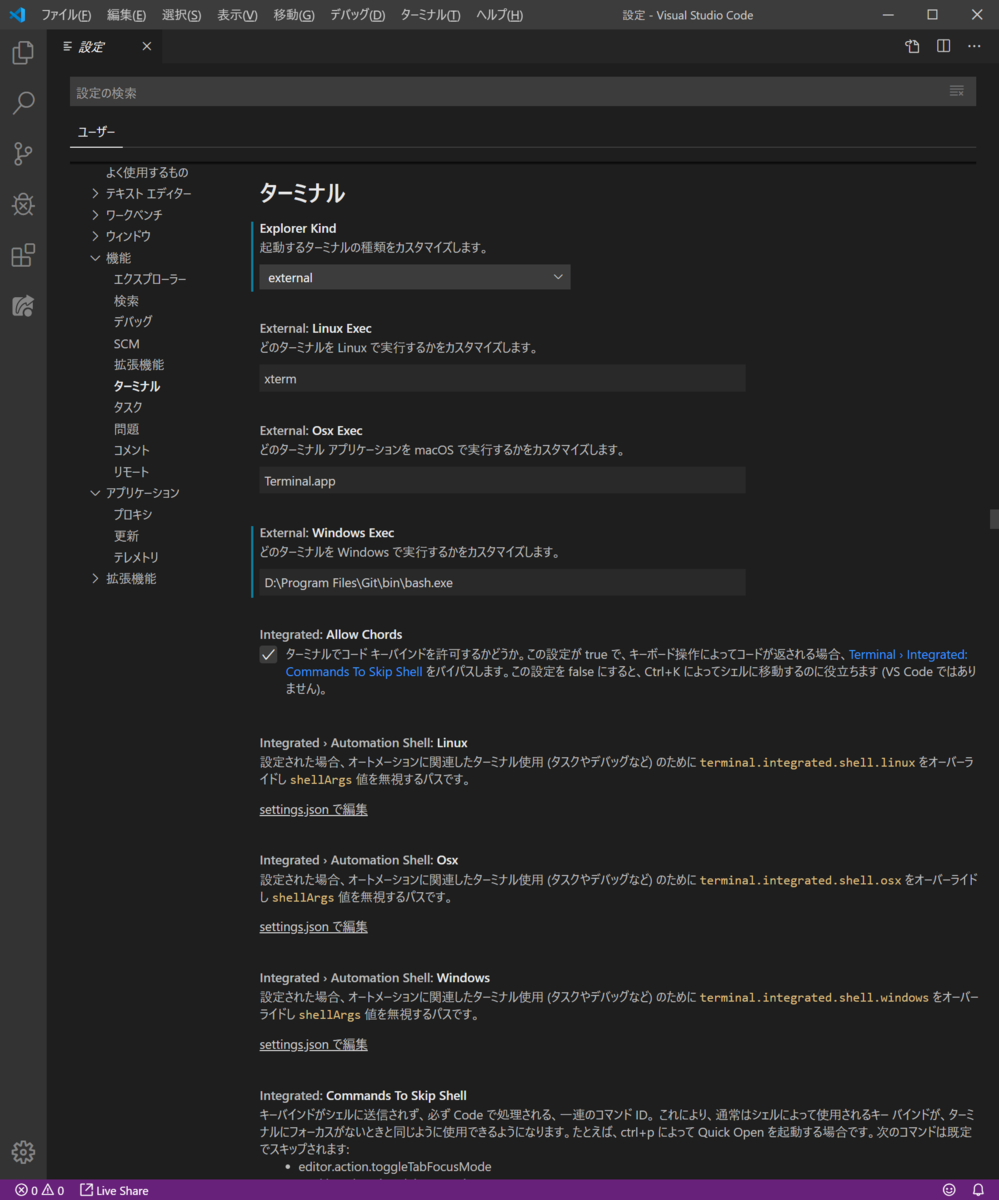
Task: Click the Osx Exec Terminal.app field
Action: [x=502, y=481]
